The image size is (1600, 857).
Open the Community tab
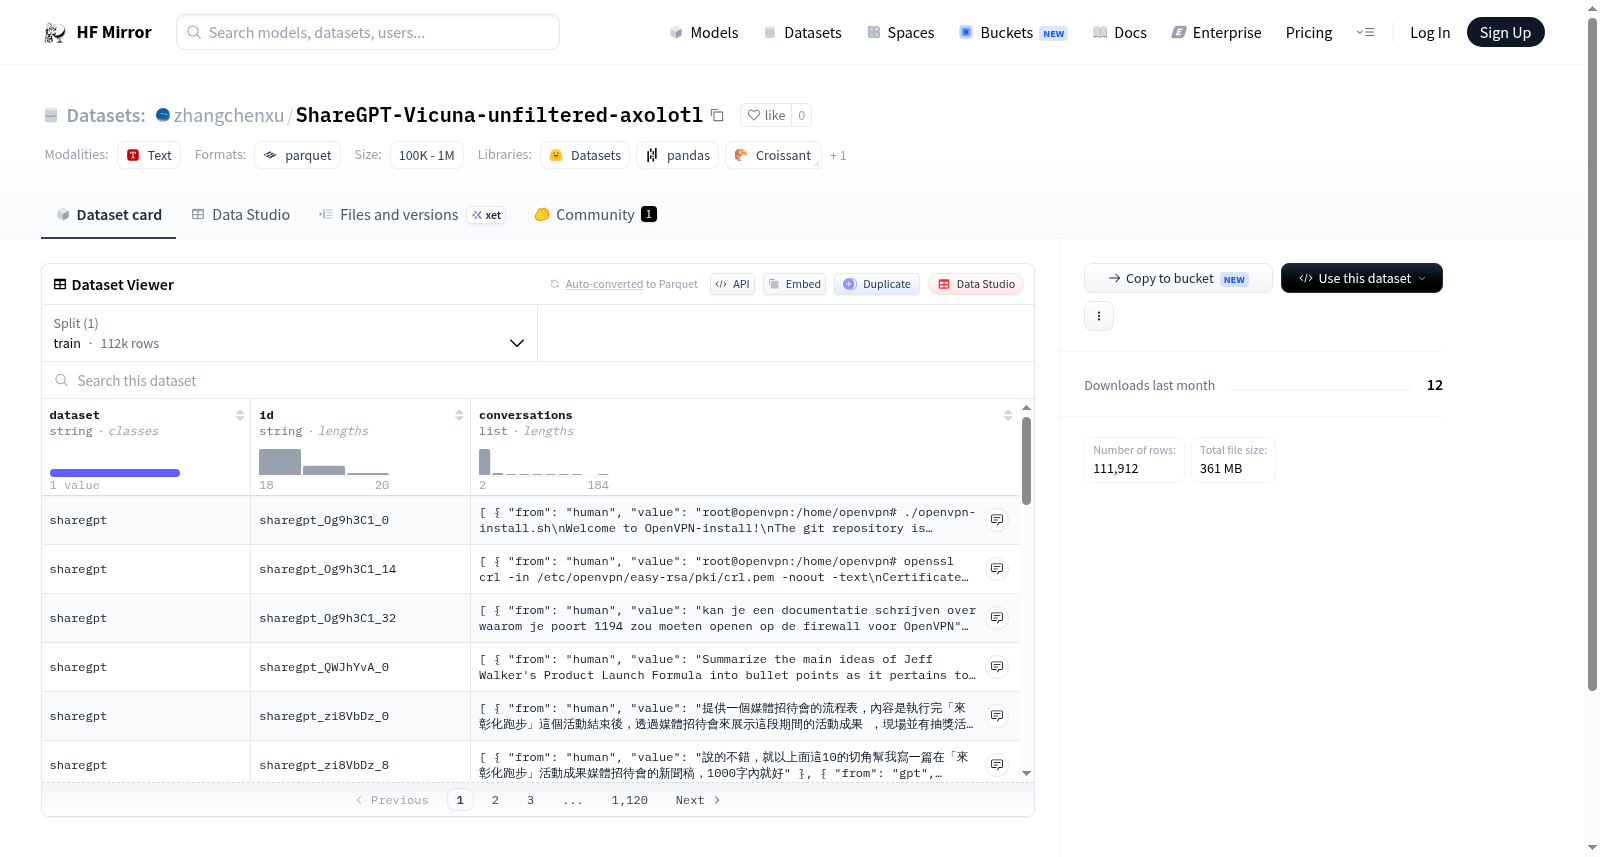click(595, 214)
